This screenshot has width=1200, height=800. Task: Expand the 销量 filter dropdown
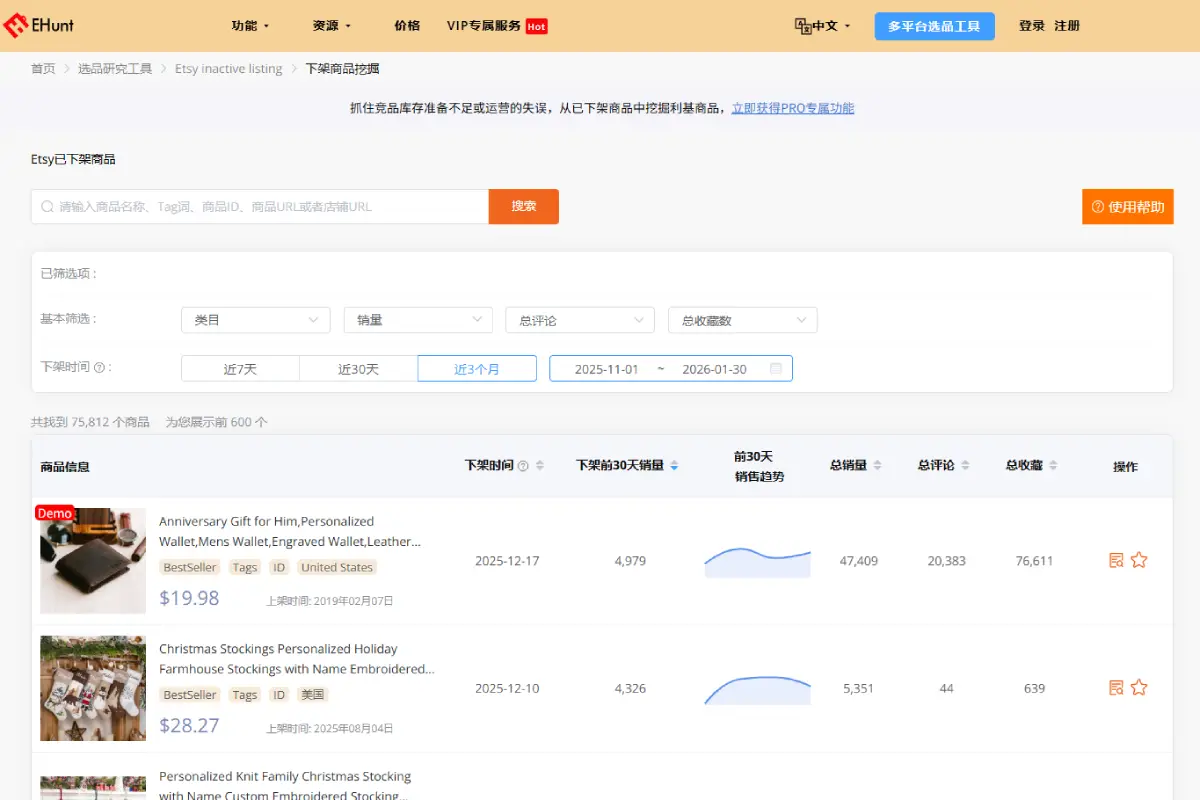(x=417, y=319)
